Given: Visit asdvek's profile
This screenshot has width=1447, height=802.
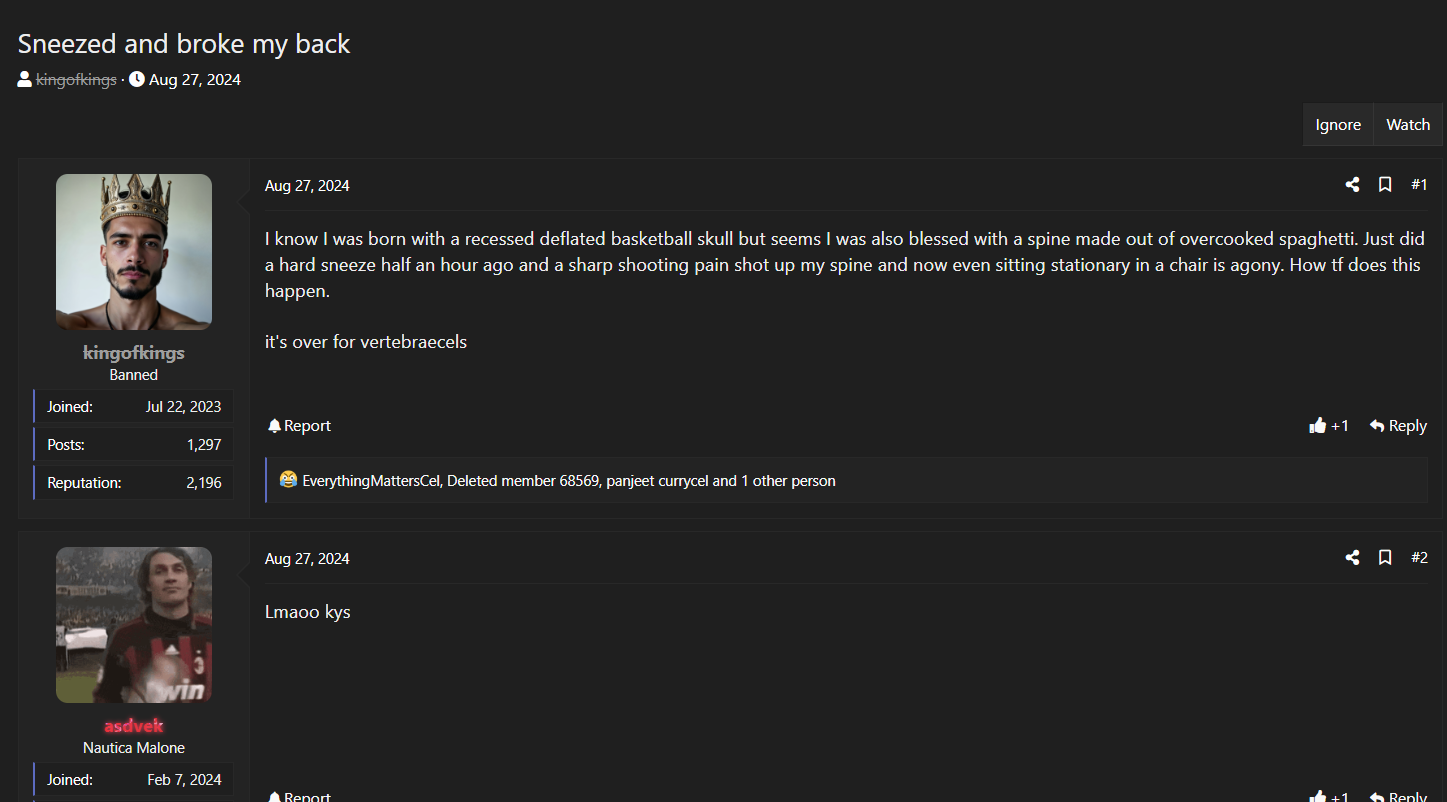Looking at the screenshot, I should pos(133,725).
